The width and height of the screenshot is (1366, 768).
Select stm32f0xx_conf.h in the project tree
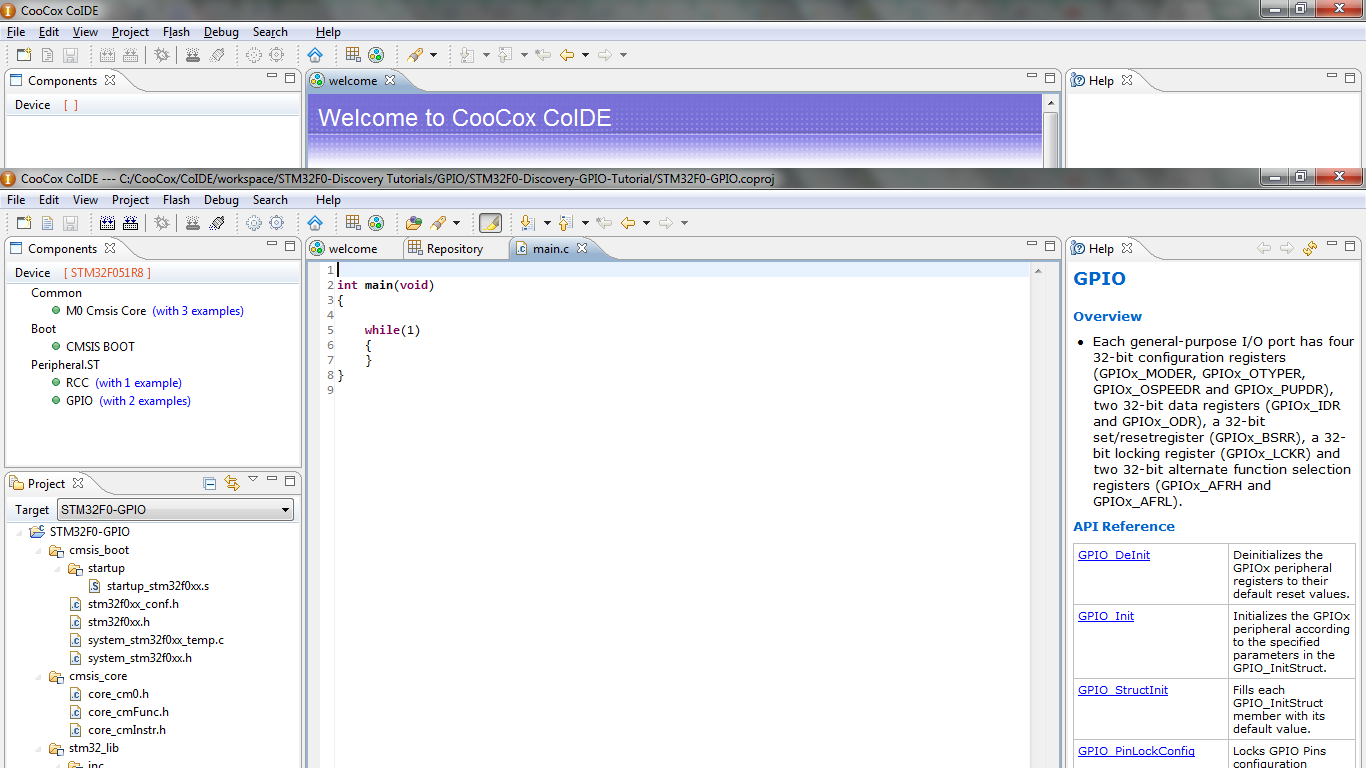pos(133,604)
